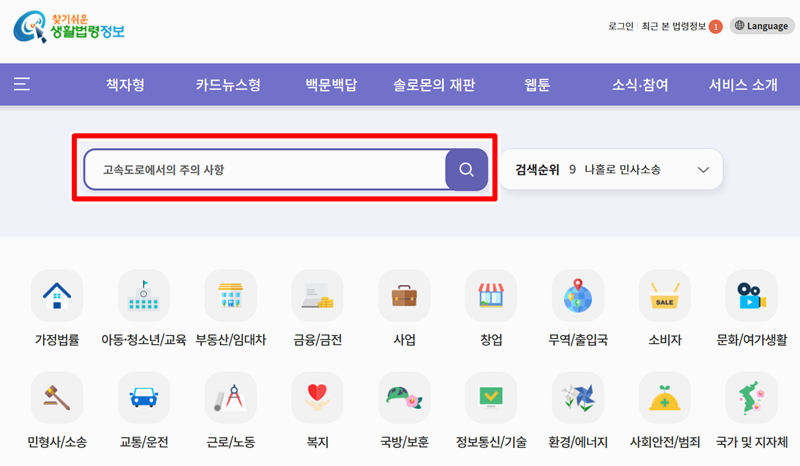Open the 사회안전/범죄 hard hat icon
Viewport: 800px width, 466px height.
coord(664,398)
